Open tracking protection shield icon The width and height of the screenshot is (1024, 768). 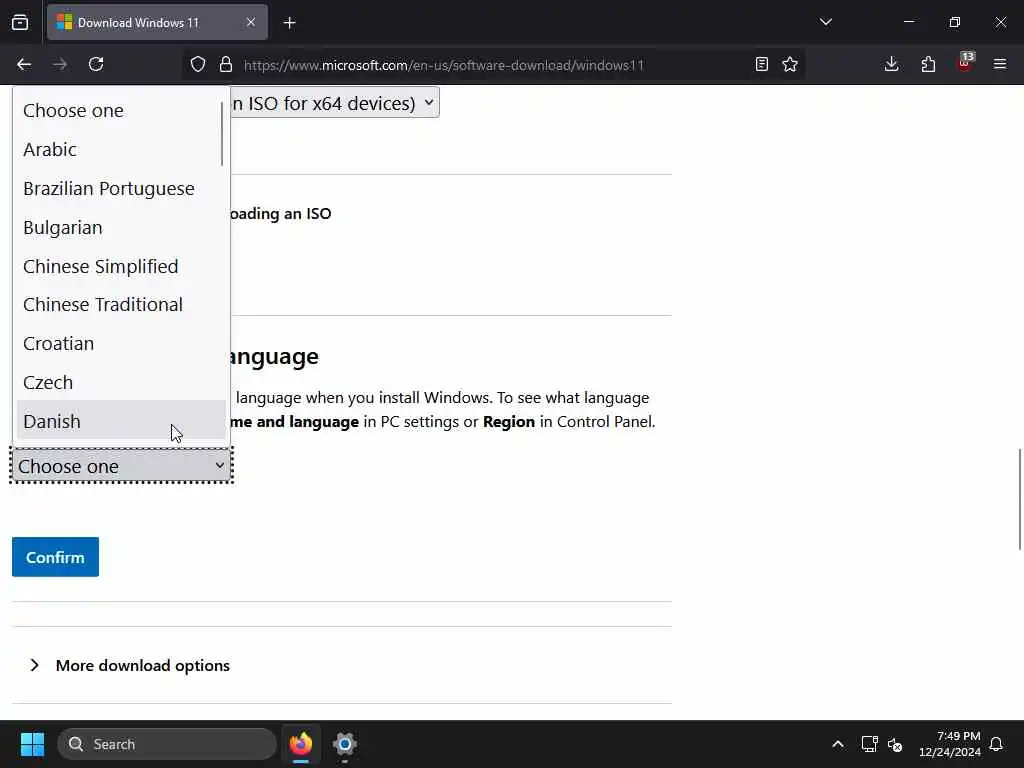pyautogui.click(x=198, y=64)
